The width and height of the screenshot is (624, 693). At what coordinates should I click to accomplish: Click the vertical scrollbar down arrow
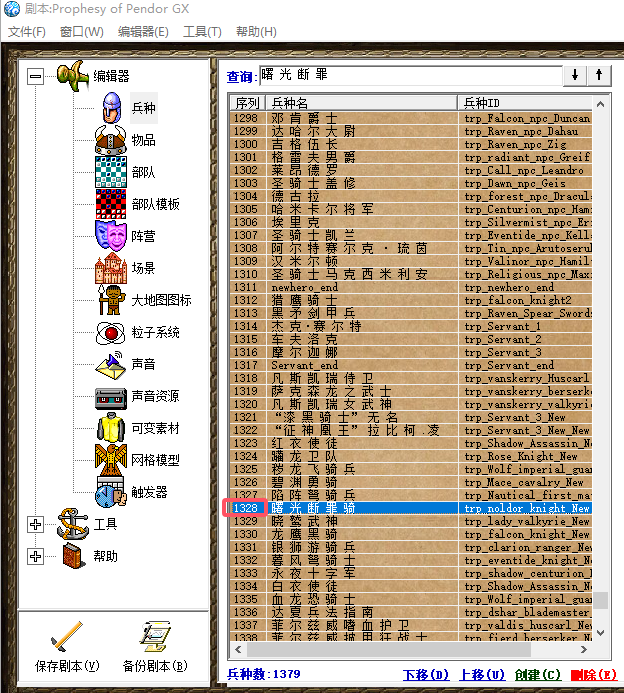point(600,632)
